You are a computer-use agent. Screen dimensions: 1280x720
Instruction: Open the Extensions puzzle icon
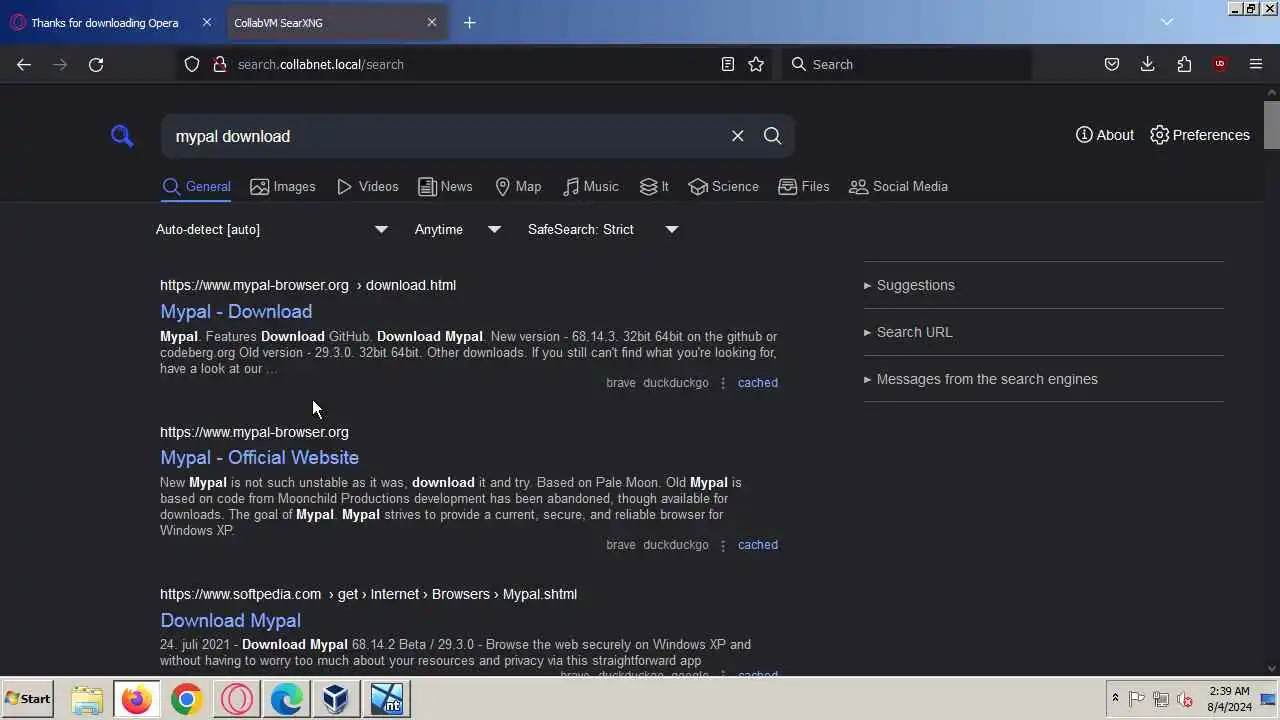pyautogui.click(x=1184, y=64)
